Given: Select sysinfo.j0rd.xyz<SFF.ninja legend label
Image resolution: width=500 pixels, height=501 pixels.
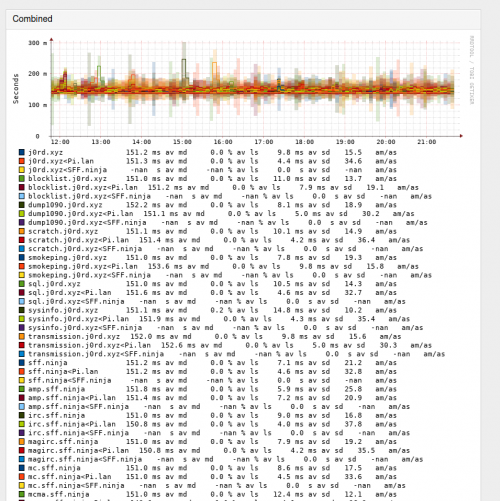Looking at the screenshot, I should click(85, 328).
